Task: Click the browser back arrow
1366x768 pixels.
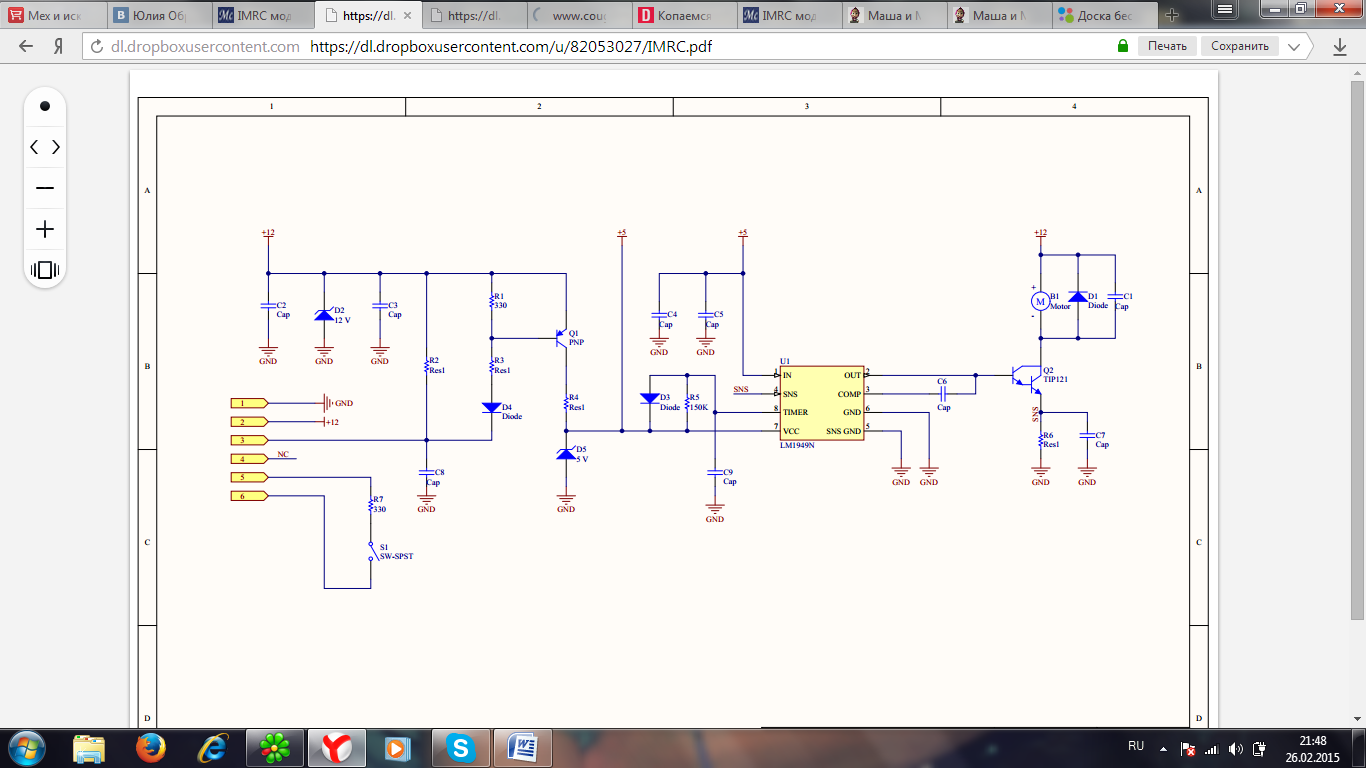Action: tap(26, 46)
